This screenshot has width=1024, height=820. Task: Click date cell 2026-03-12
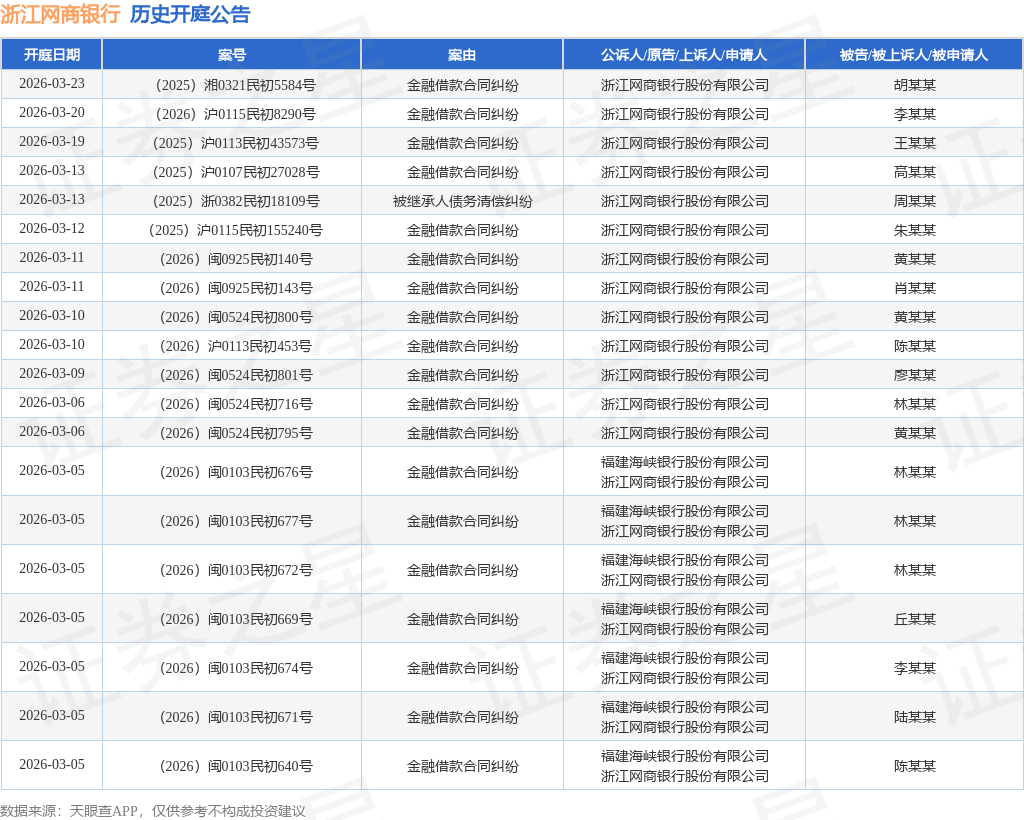tap(52, 229)
